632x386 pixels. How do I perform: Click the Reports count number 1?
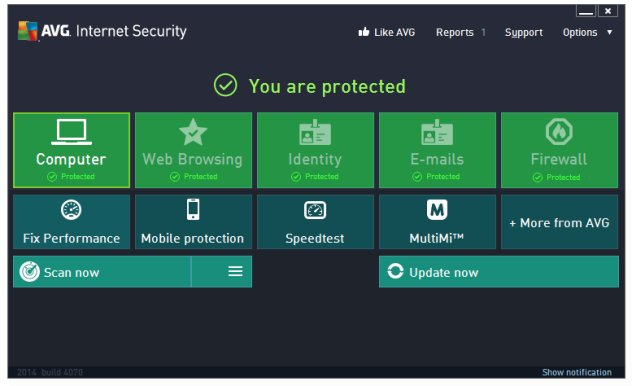[483, 32]
